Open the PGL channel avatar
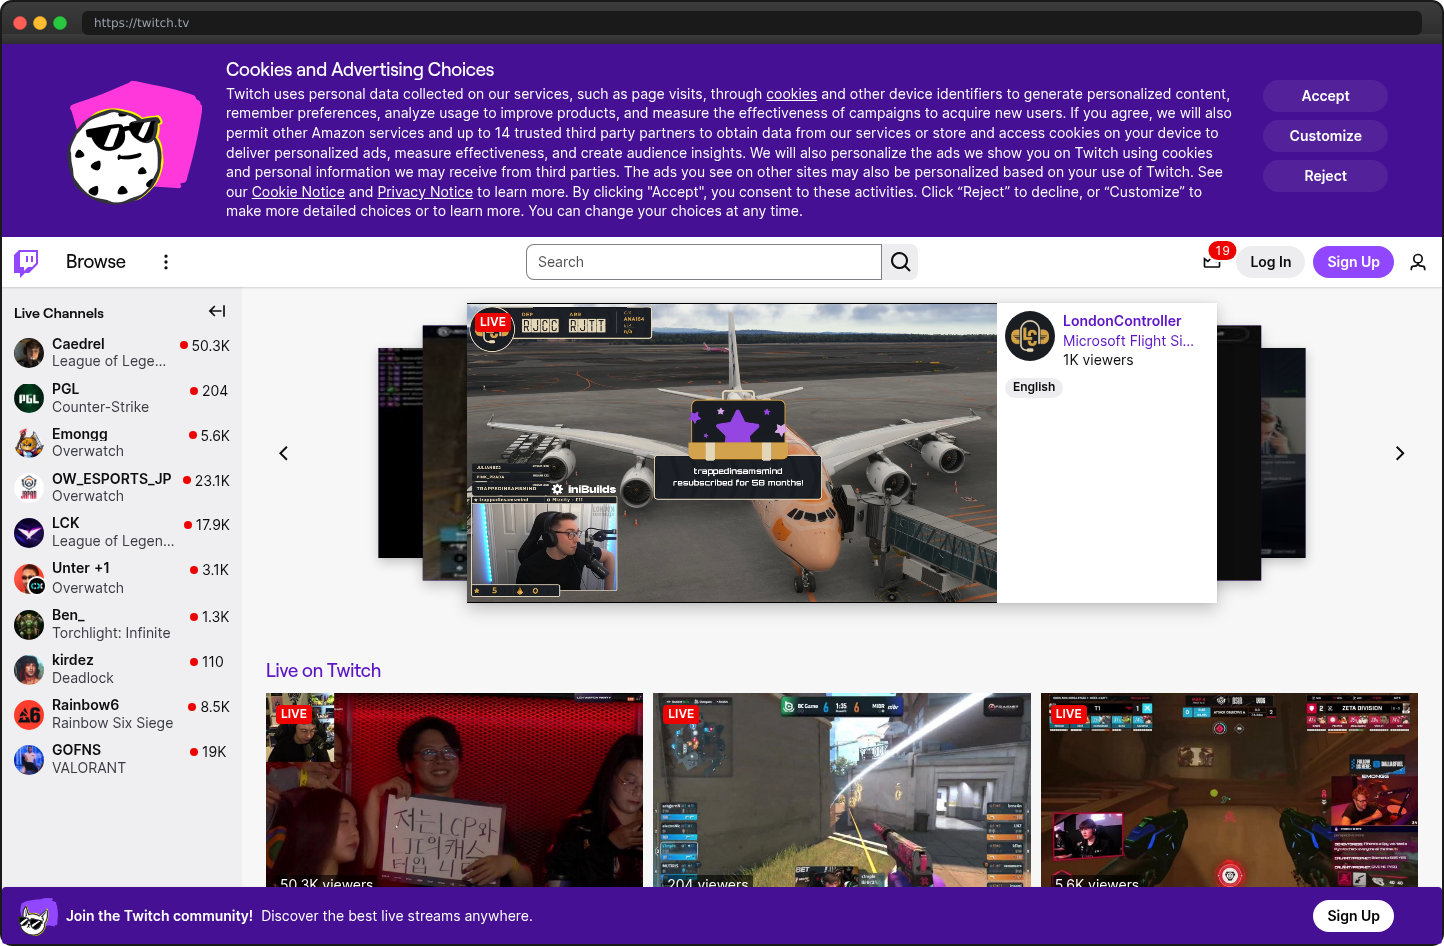The height and width of the screenshot is (946, 1444). click(x=28, y=397)
